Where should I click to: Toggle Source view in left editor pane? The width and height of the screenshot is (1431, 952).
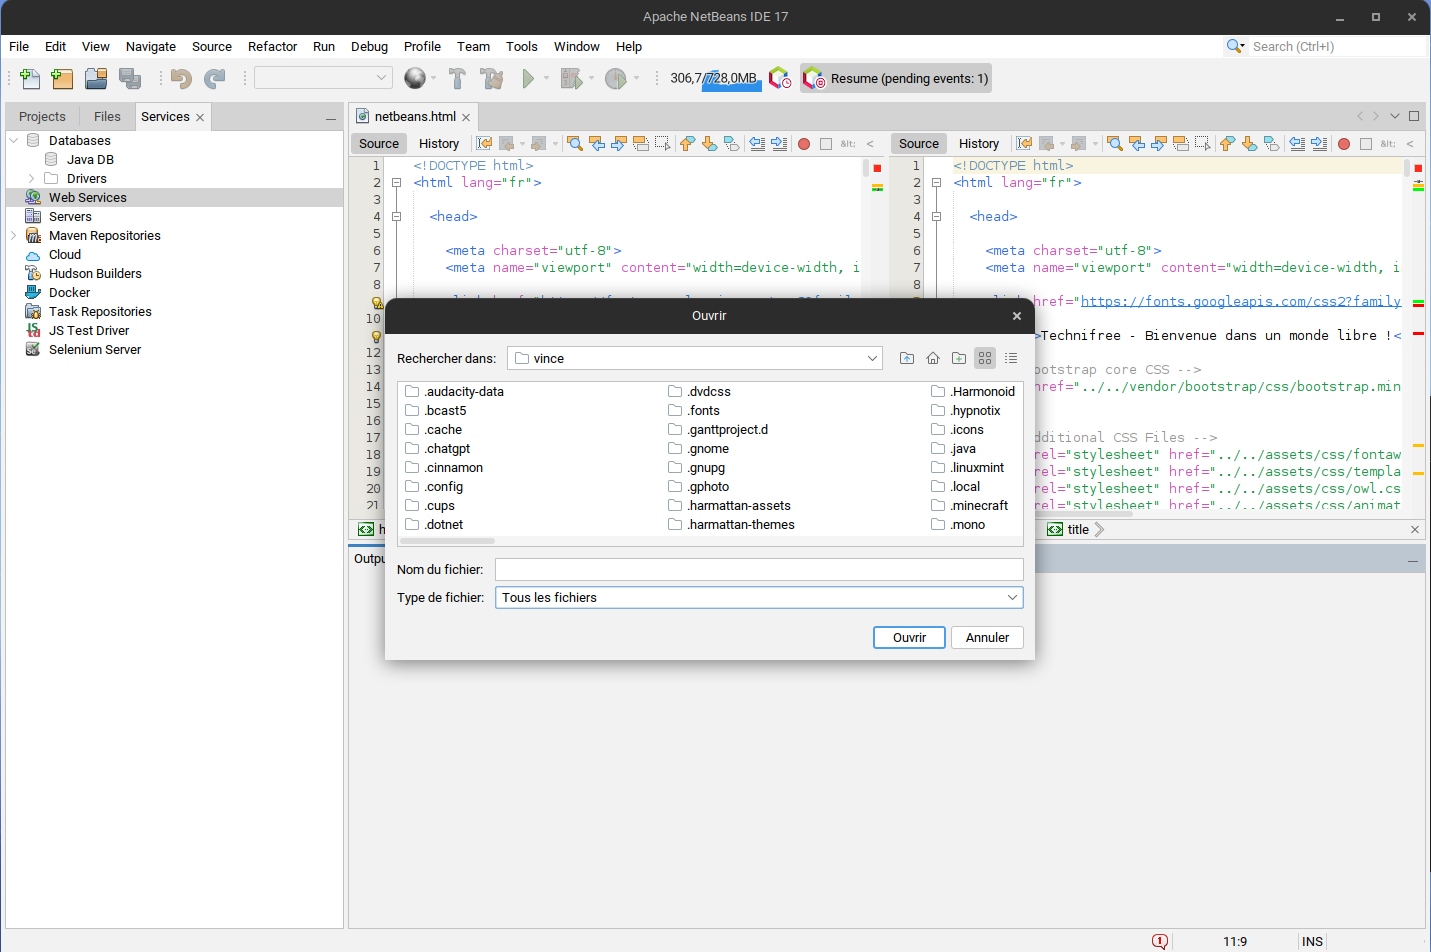379,144
